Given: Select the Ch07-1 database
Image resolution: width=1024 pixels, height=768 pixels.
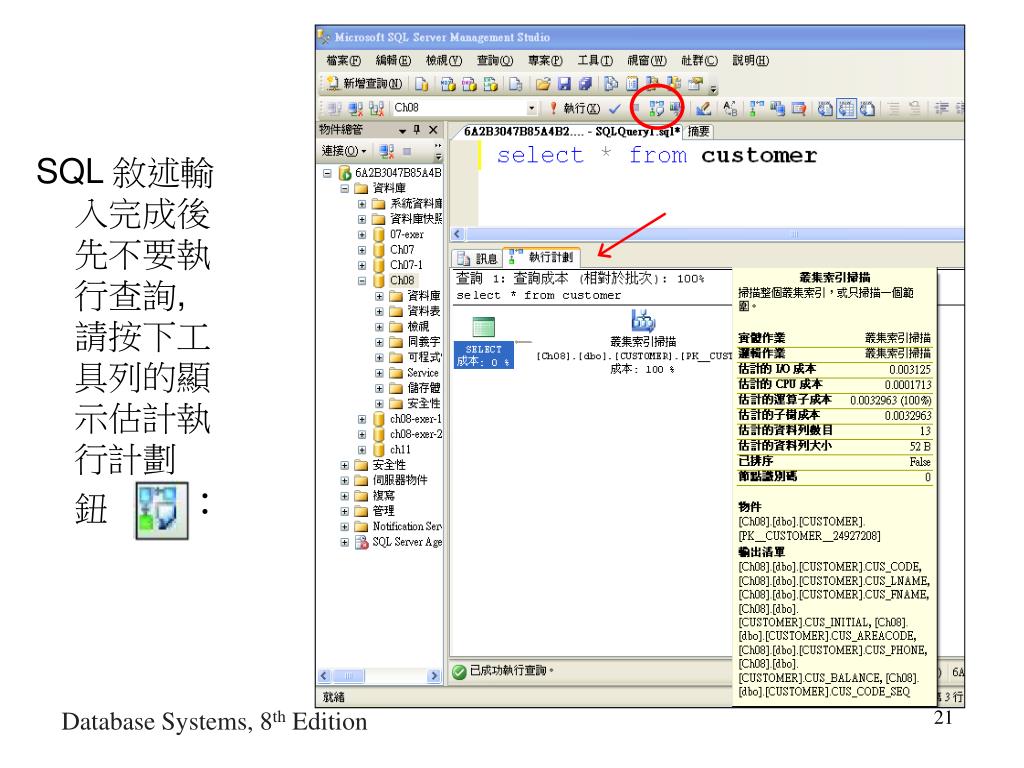Looking at the screenshot, I should coord(406,265).
